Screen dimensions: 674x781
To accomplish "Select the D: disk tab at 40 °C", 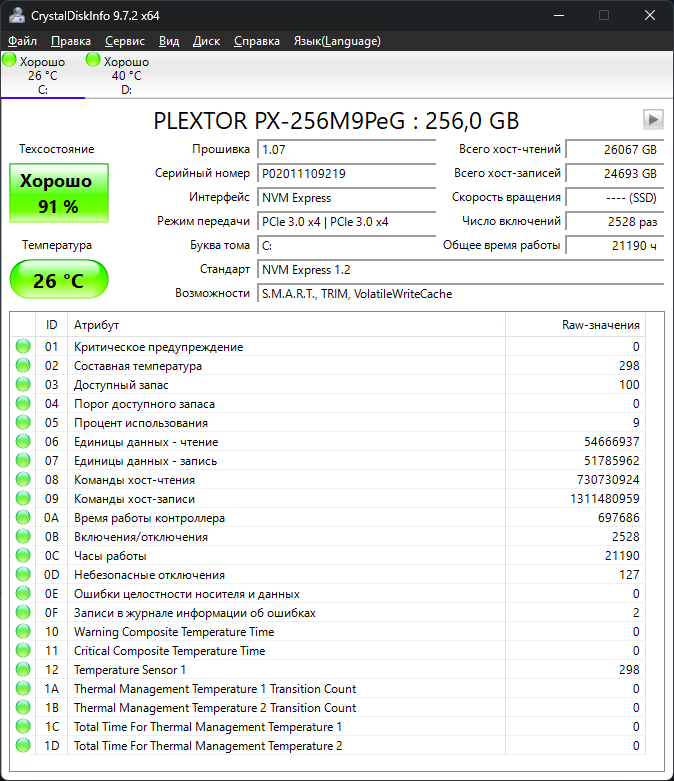I will click(x=127, y=75).
